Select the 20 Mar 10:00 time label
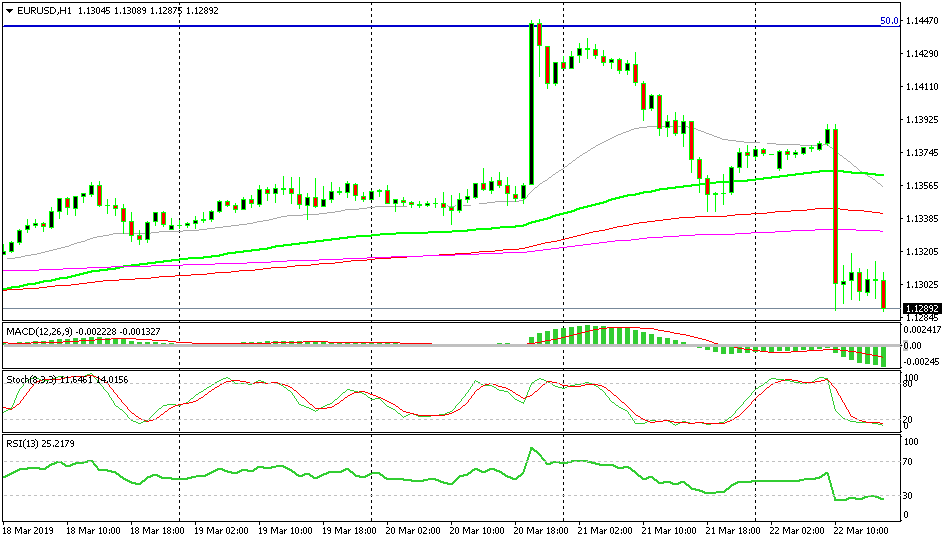 pos(477,531)
